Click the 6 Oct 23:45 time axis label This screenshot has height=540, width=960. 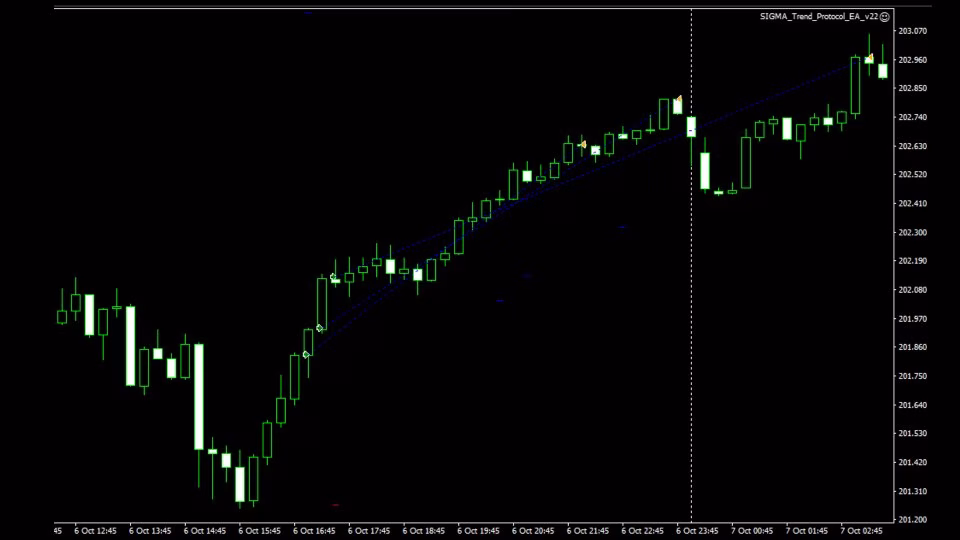point(697,531)
